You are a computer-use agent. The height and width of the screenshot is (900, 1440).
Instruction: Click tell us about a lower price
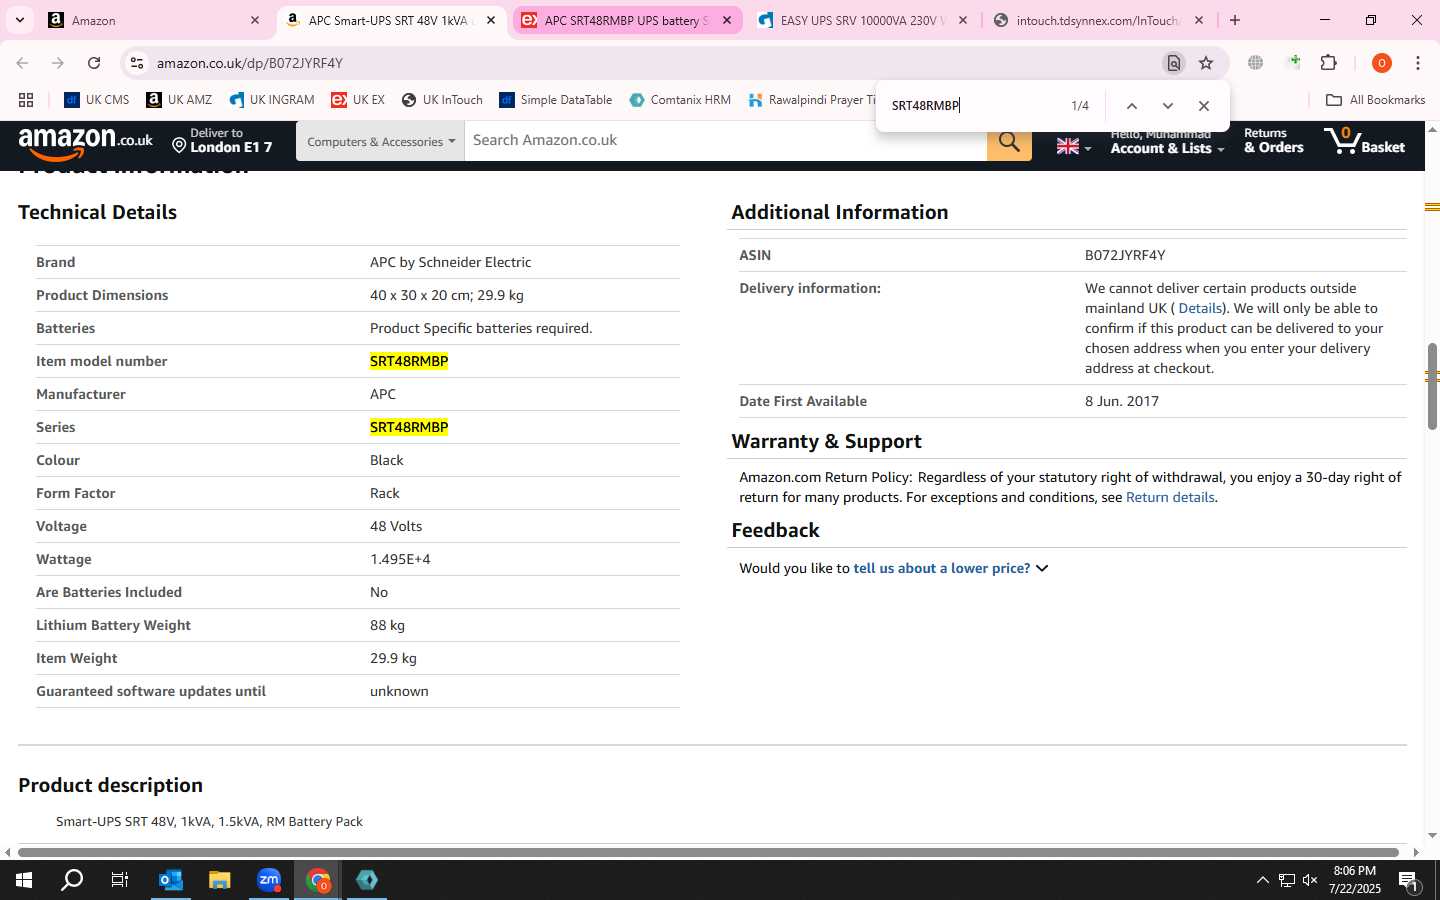[x=941, y=568]
